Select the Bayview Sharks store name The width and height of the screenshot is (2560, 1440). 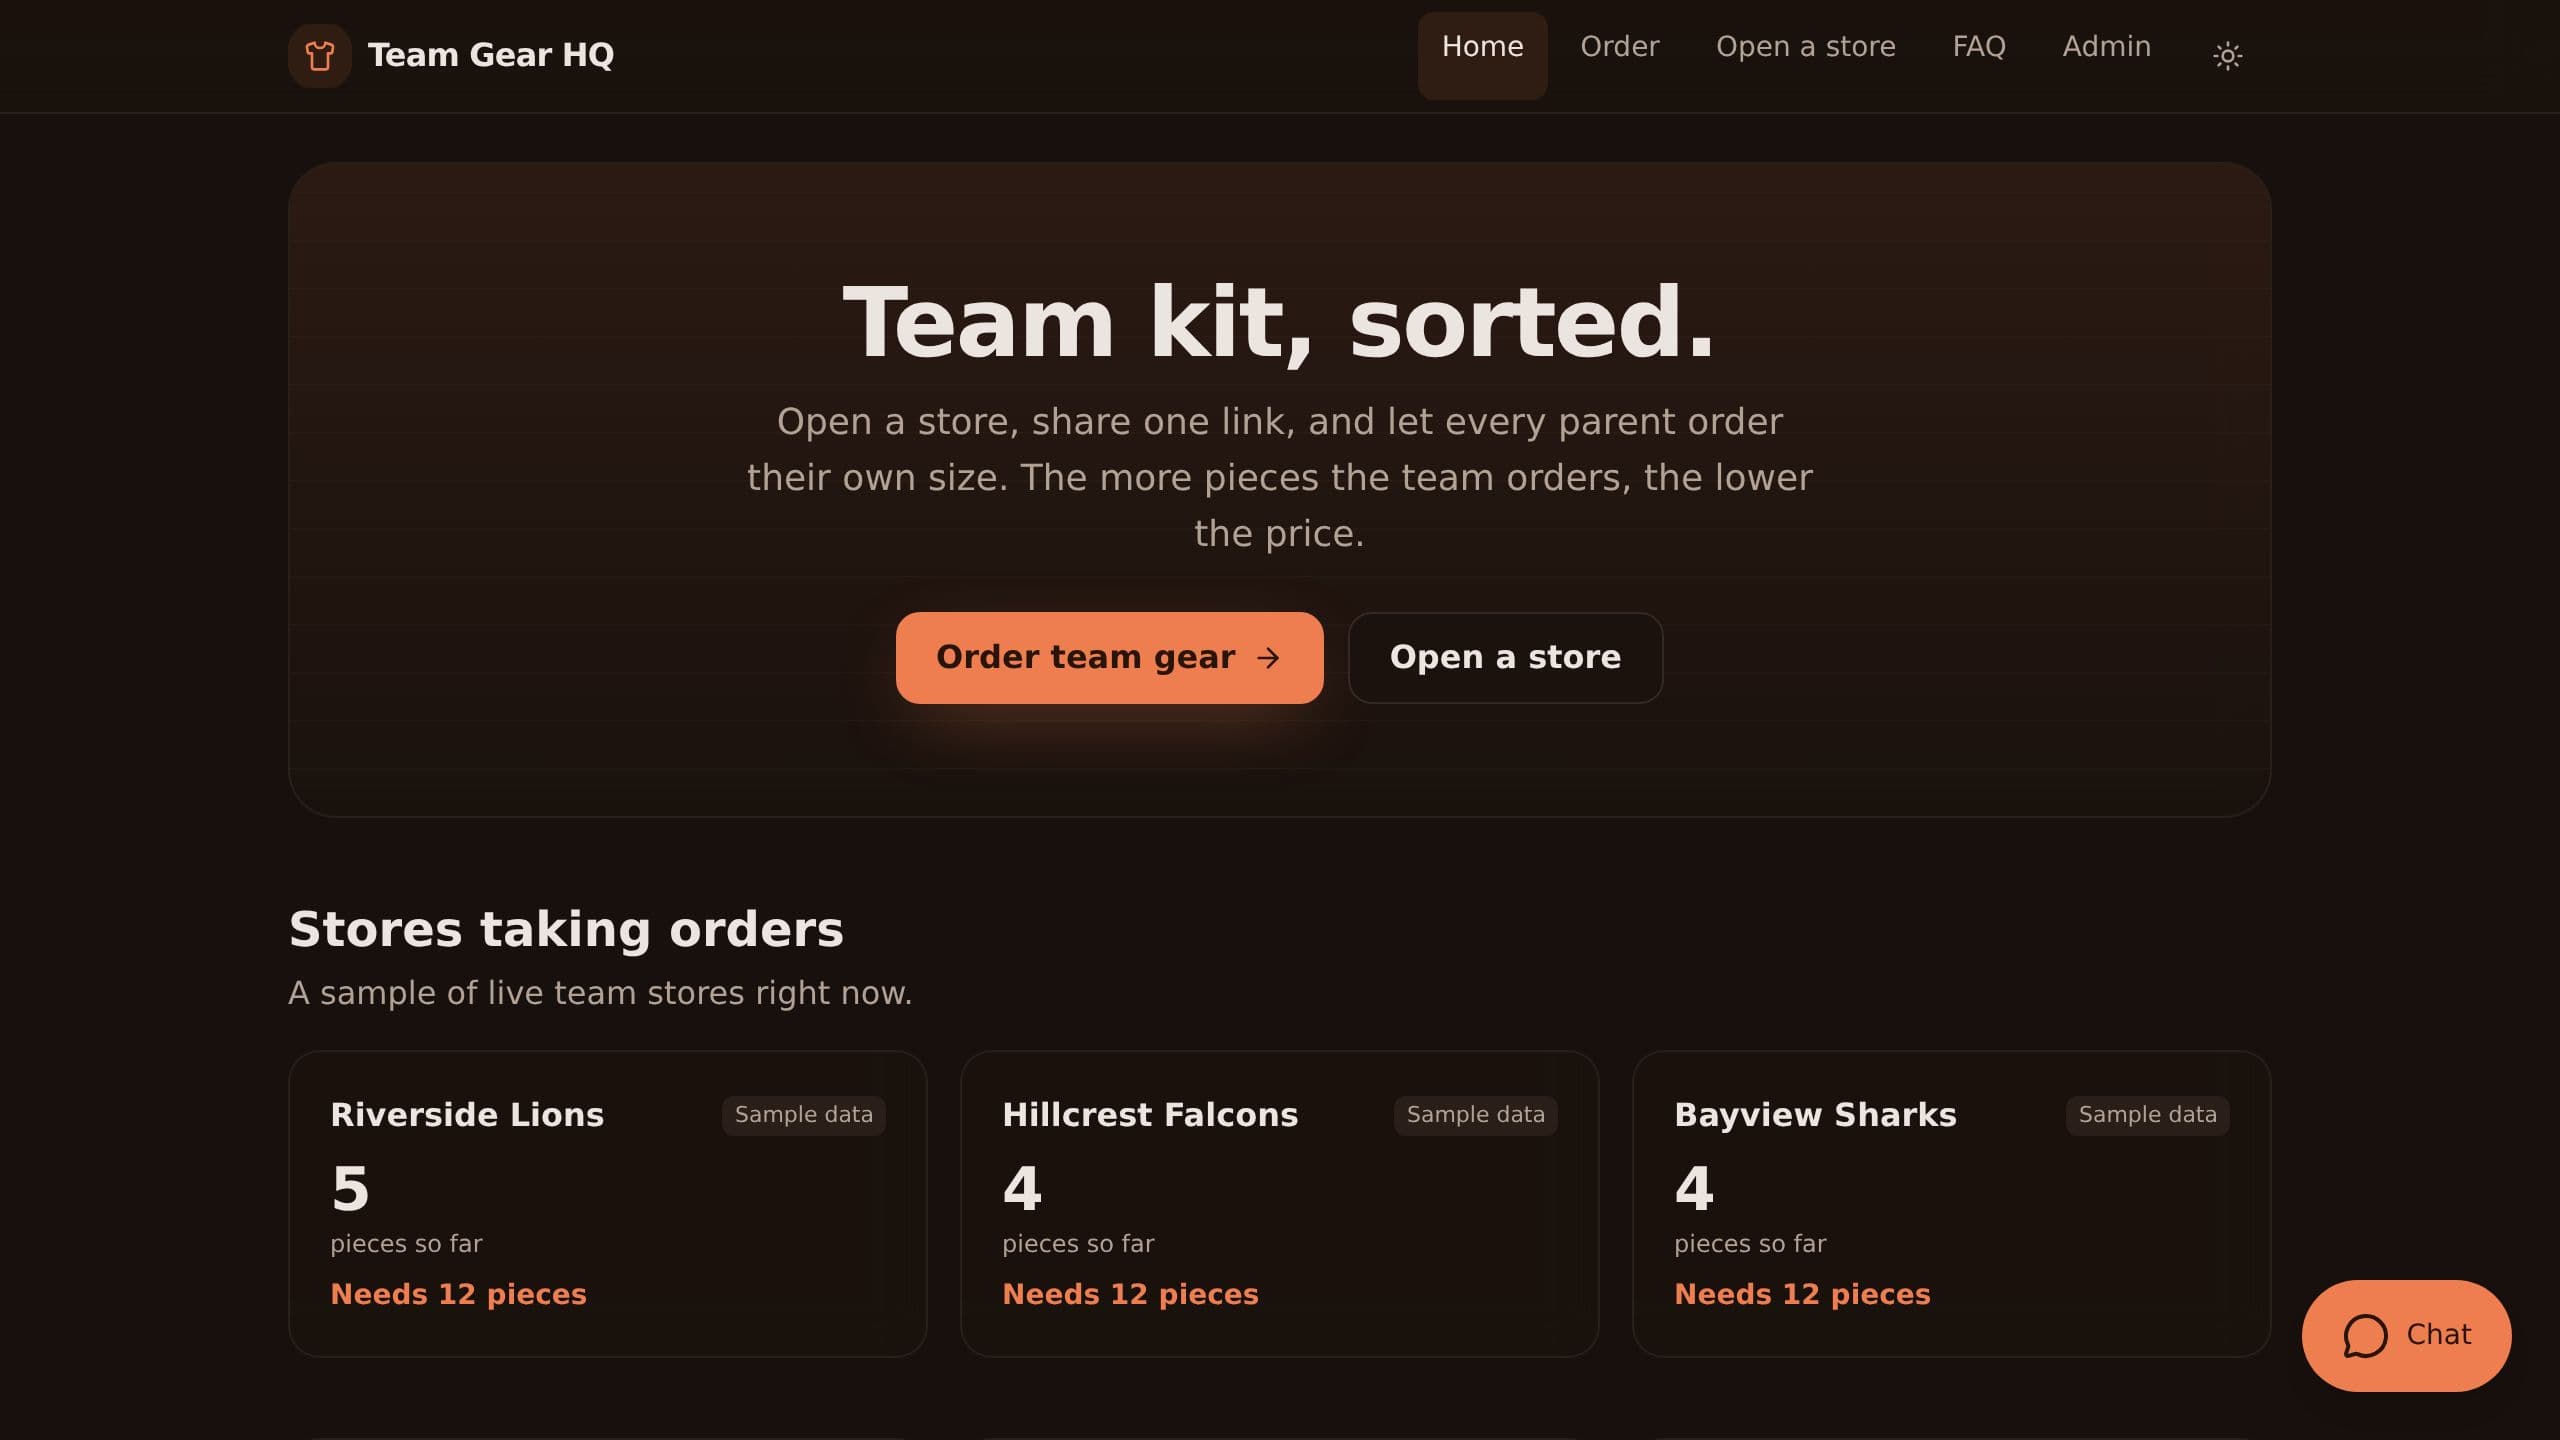tap(1815, 1114)
